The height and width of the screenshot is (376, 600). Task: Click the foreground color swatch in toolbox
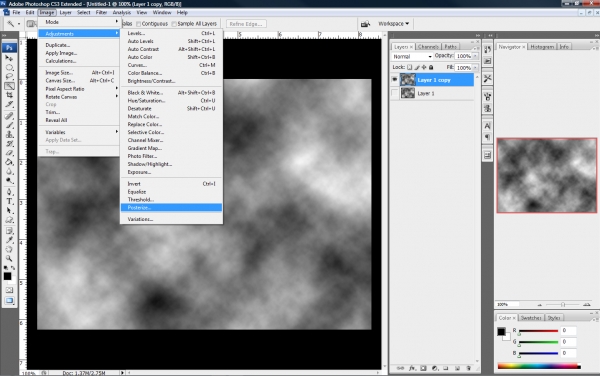(x=7, y=276)
